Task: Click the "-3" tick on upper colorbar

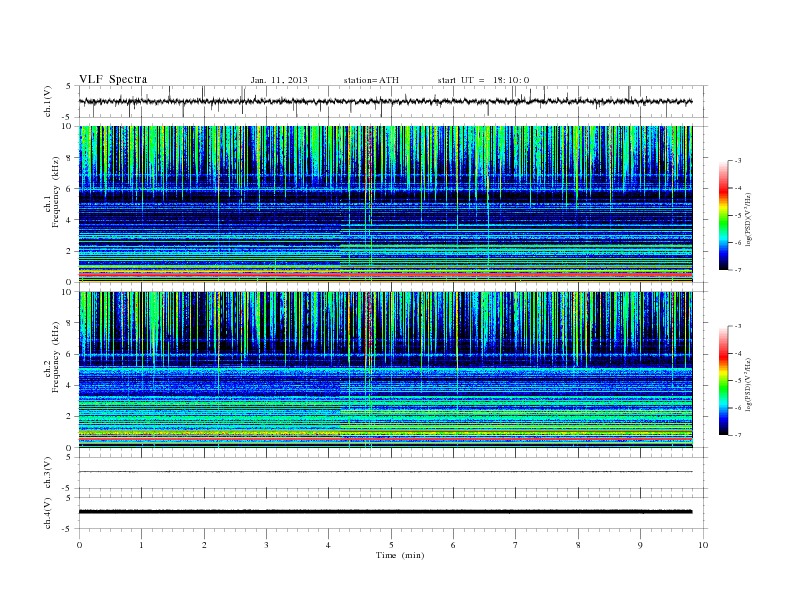Action: pos(738,161)
